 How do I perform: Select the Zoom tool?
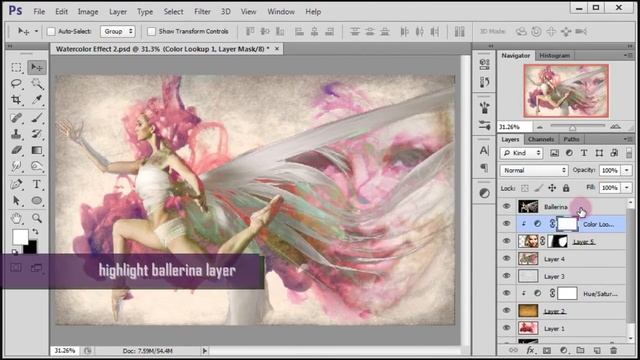37,218
